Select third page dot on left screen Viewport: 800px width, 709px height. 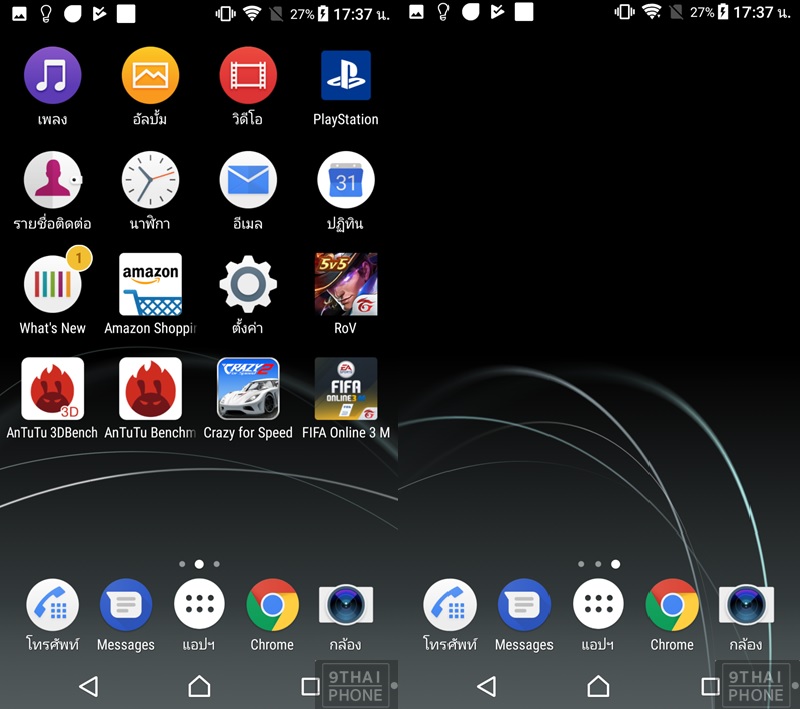click(x=217, y=564)
